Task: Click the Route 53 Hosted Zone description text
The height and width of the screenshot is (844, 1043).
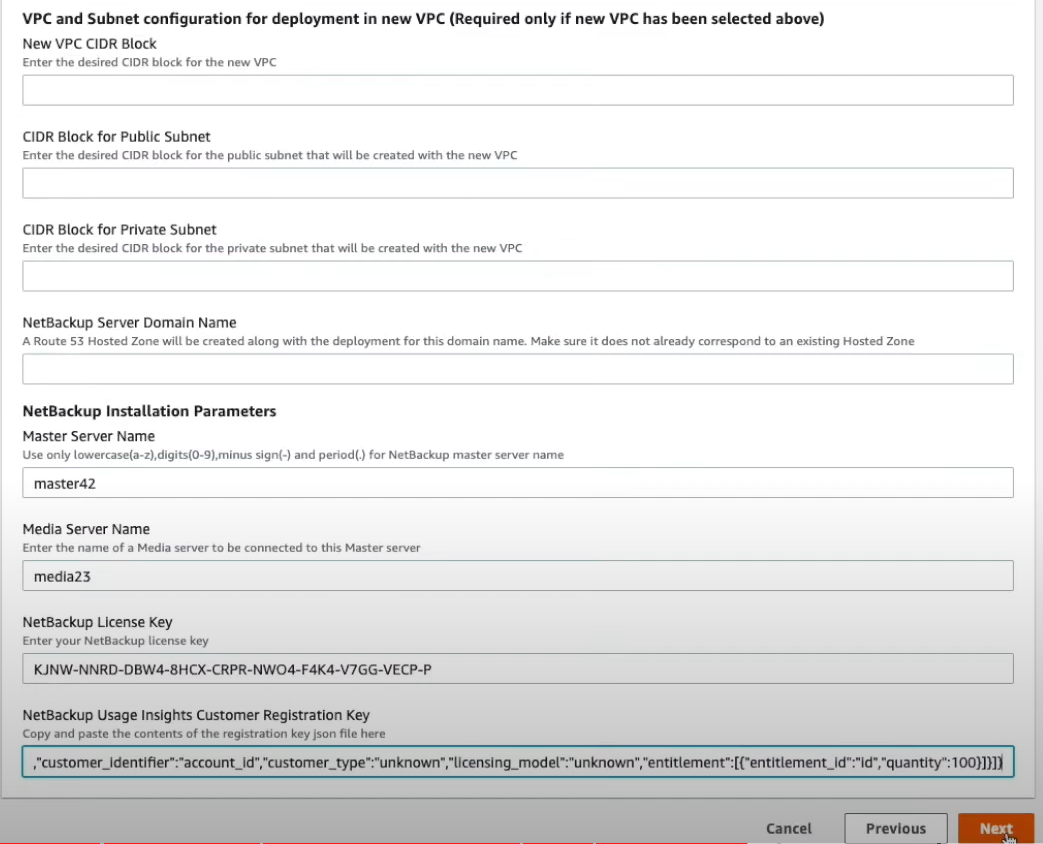Action: (468, 341)
